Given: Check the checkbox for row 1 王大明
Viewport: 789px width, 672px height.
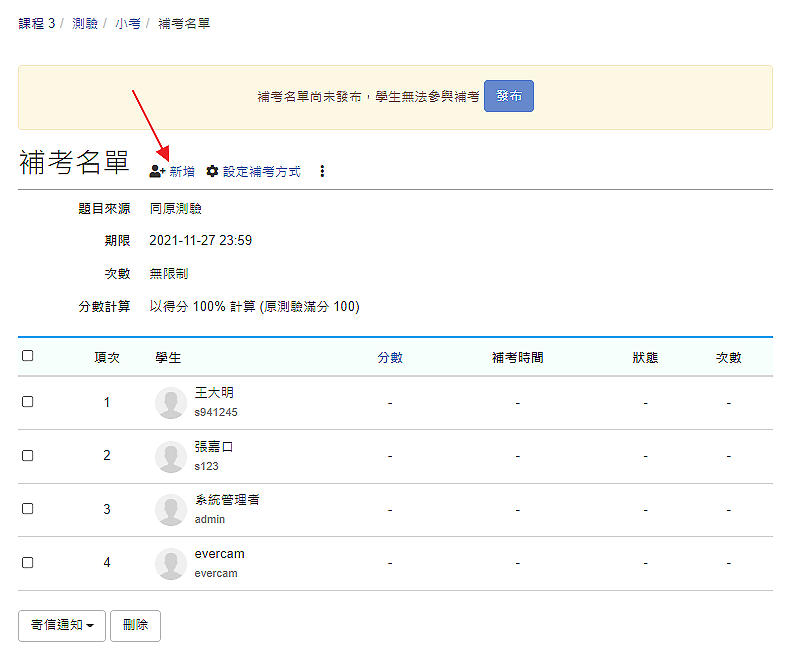Looking at the screenshot, I should point(28,402).
